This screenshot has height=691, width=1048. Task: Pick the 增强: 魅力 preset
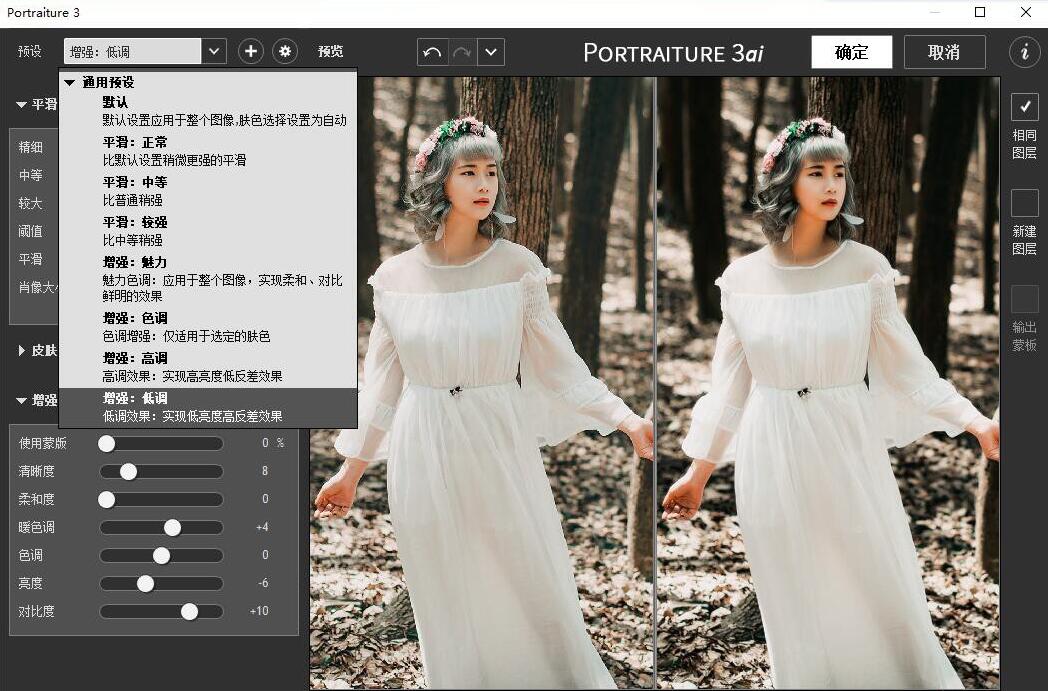(x=208, y=279)
